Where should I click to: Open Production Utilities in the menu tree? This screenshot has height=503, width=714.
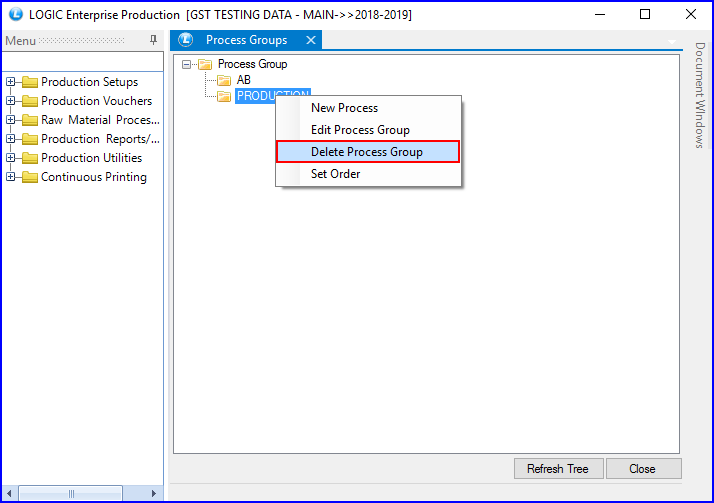[x=92, y=158]
